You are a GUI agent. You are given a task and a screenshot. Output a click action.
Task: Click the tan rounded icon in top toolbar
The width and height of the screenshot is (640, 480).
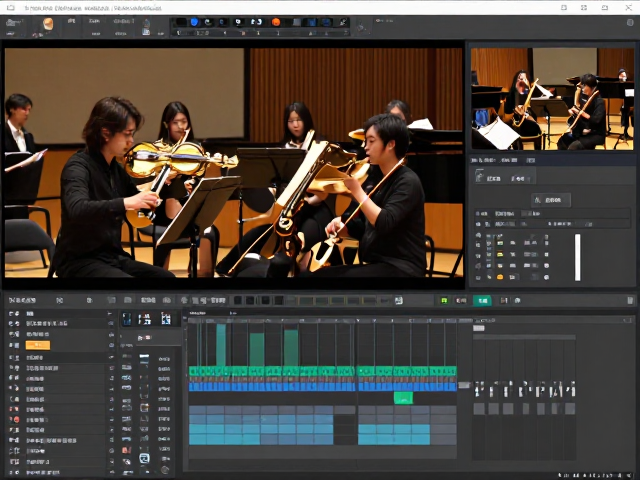(48, 24)
